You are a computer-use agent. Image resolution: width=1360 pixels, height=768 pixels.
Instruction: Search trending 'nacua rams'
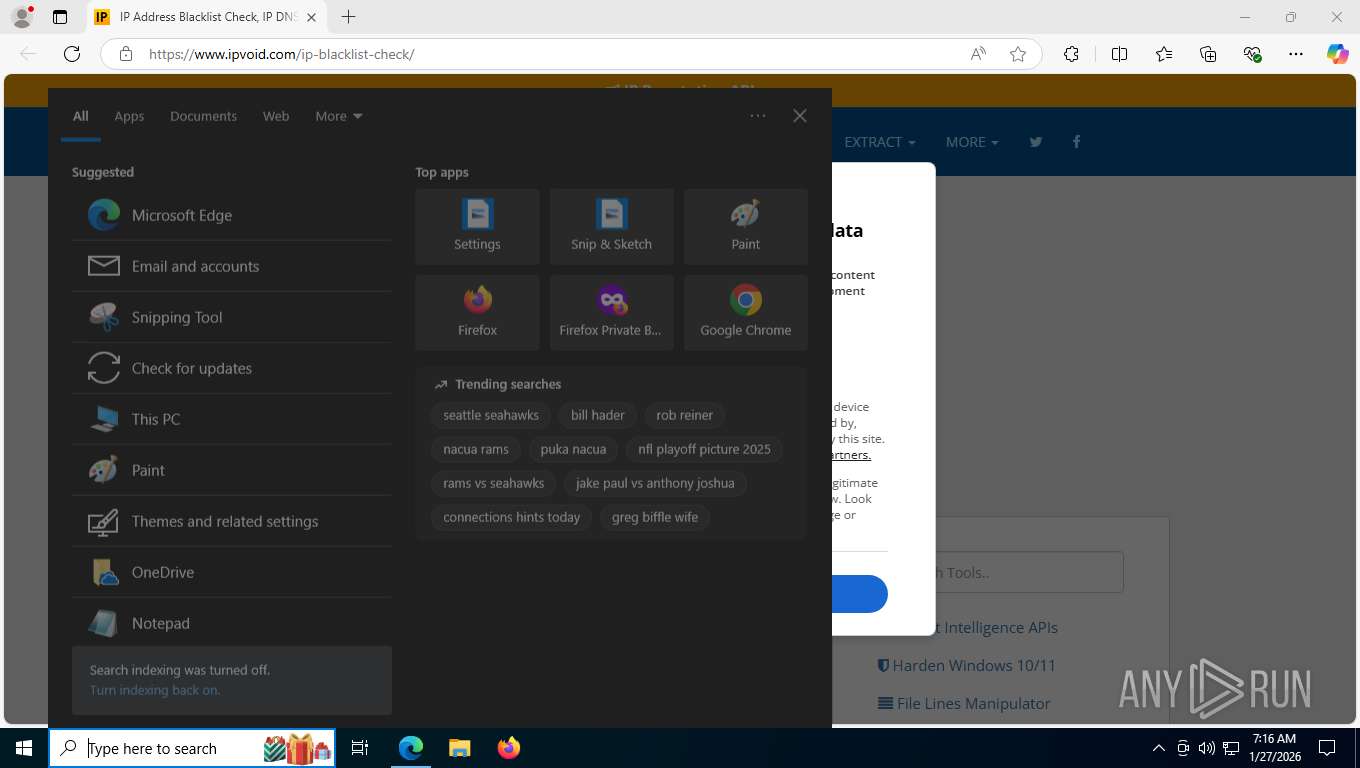click(476, 449)
